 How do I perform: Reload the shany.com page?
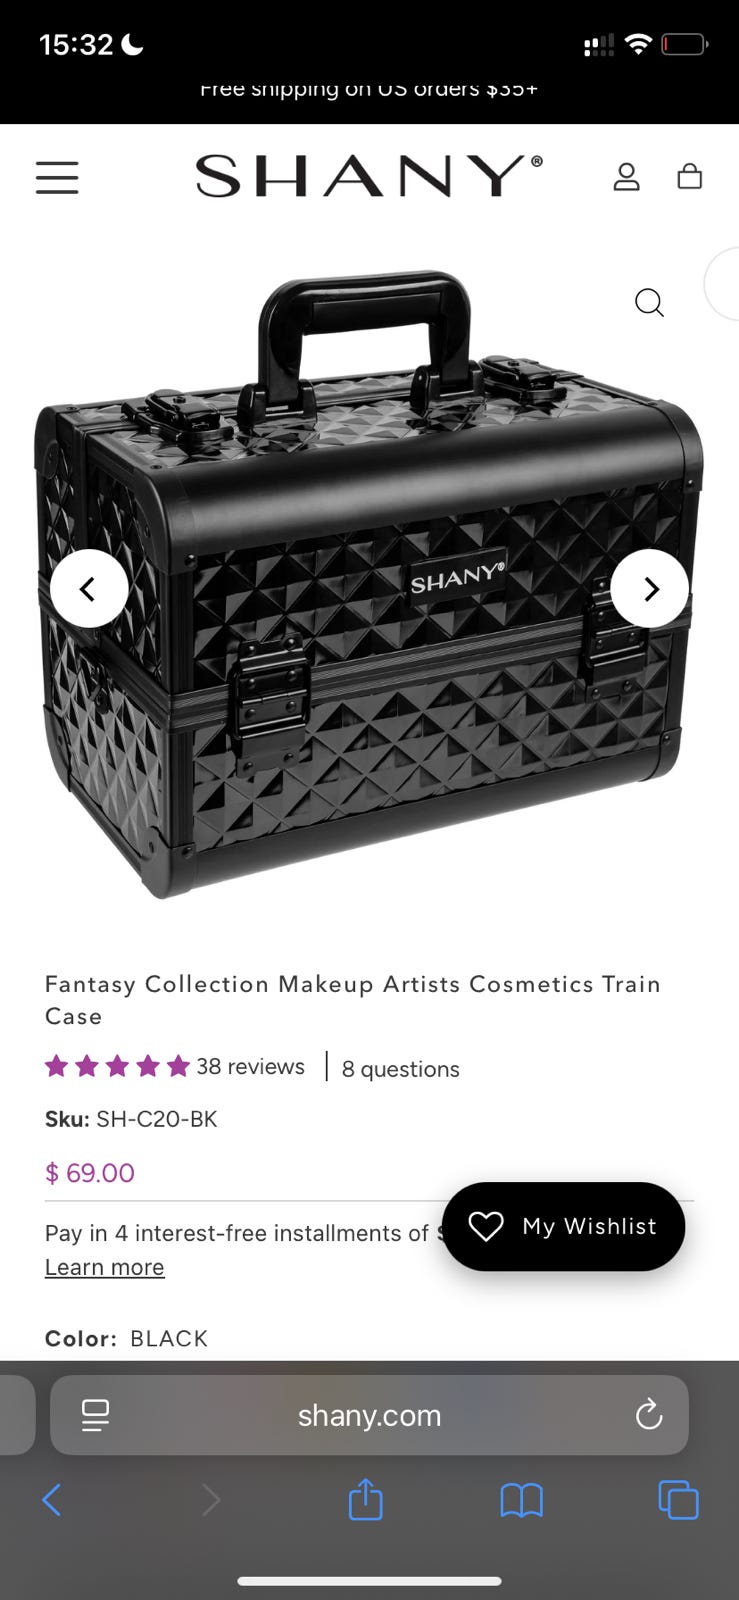pyautogui.click(x=649, y=1414)
